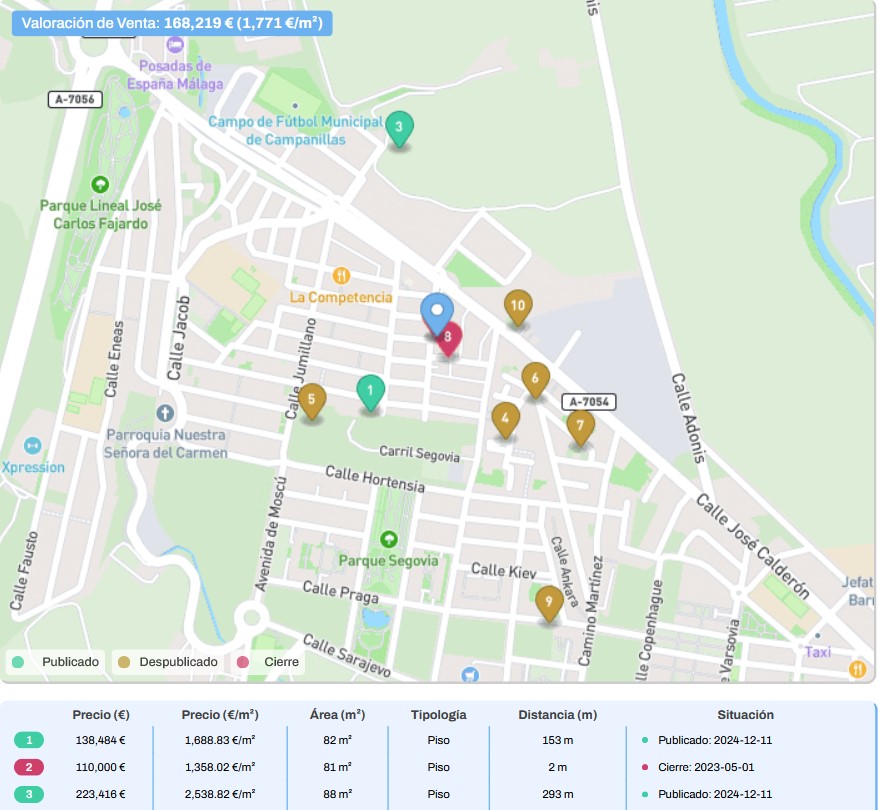Click gold map marker number 4
Viewport: 878px width, 810px height.
(506, 419)
